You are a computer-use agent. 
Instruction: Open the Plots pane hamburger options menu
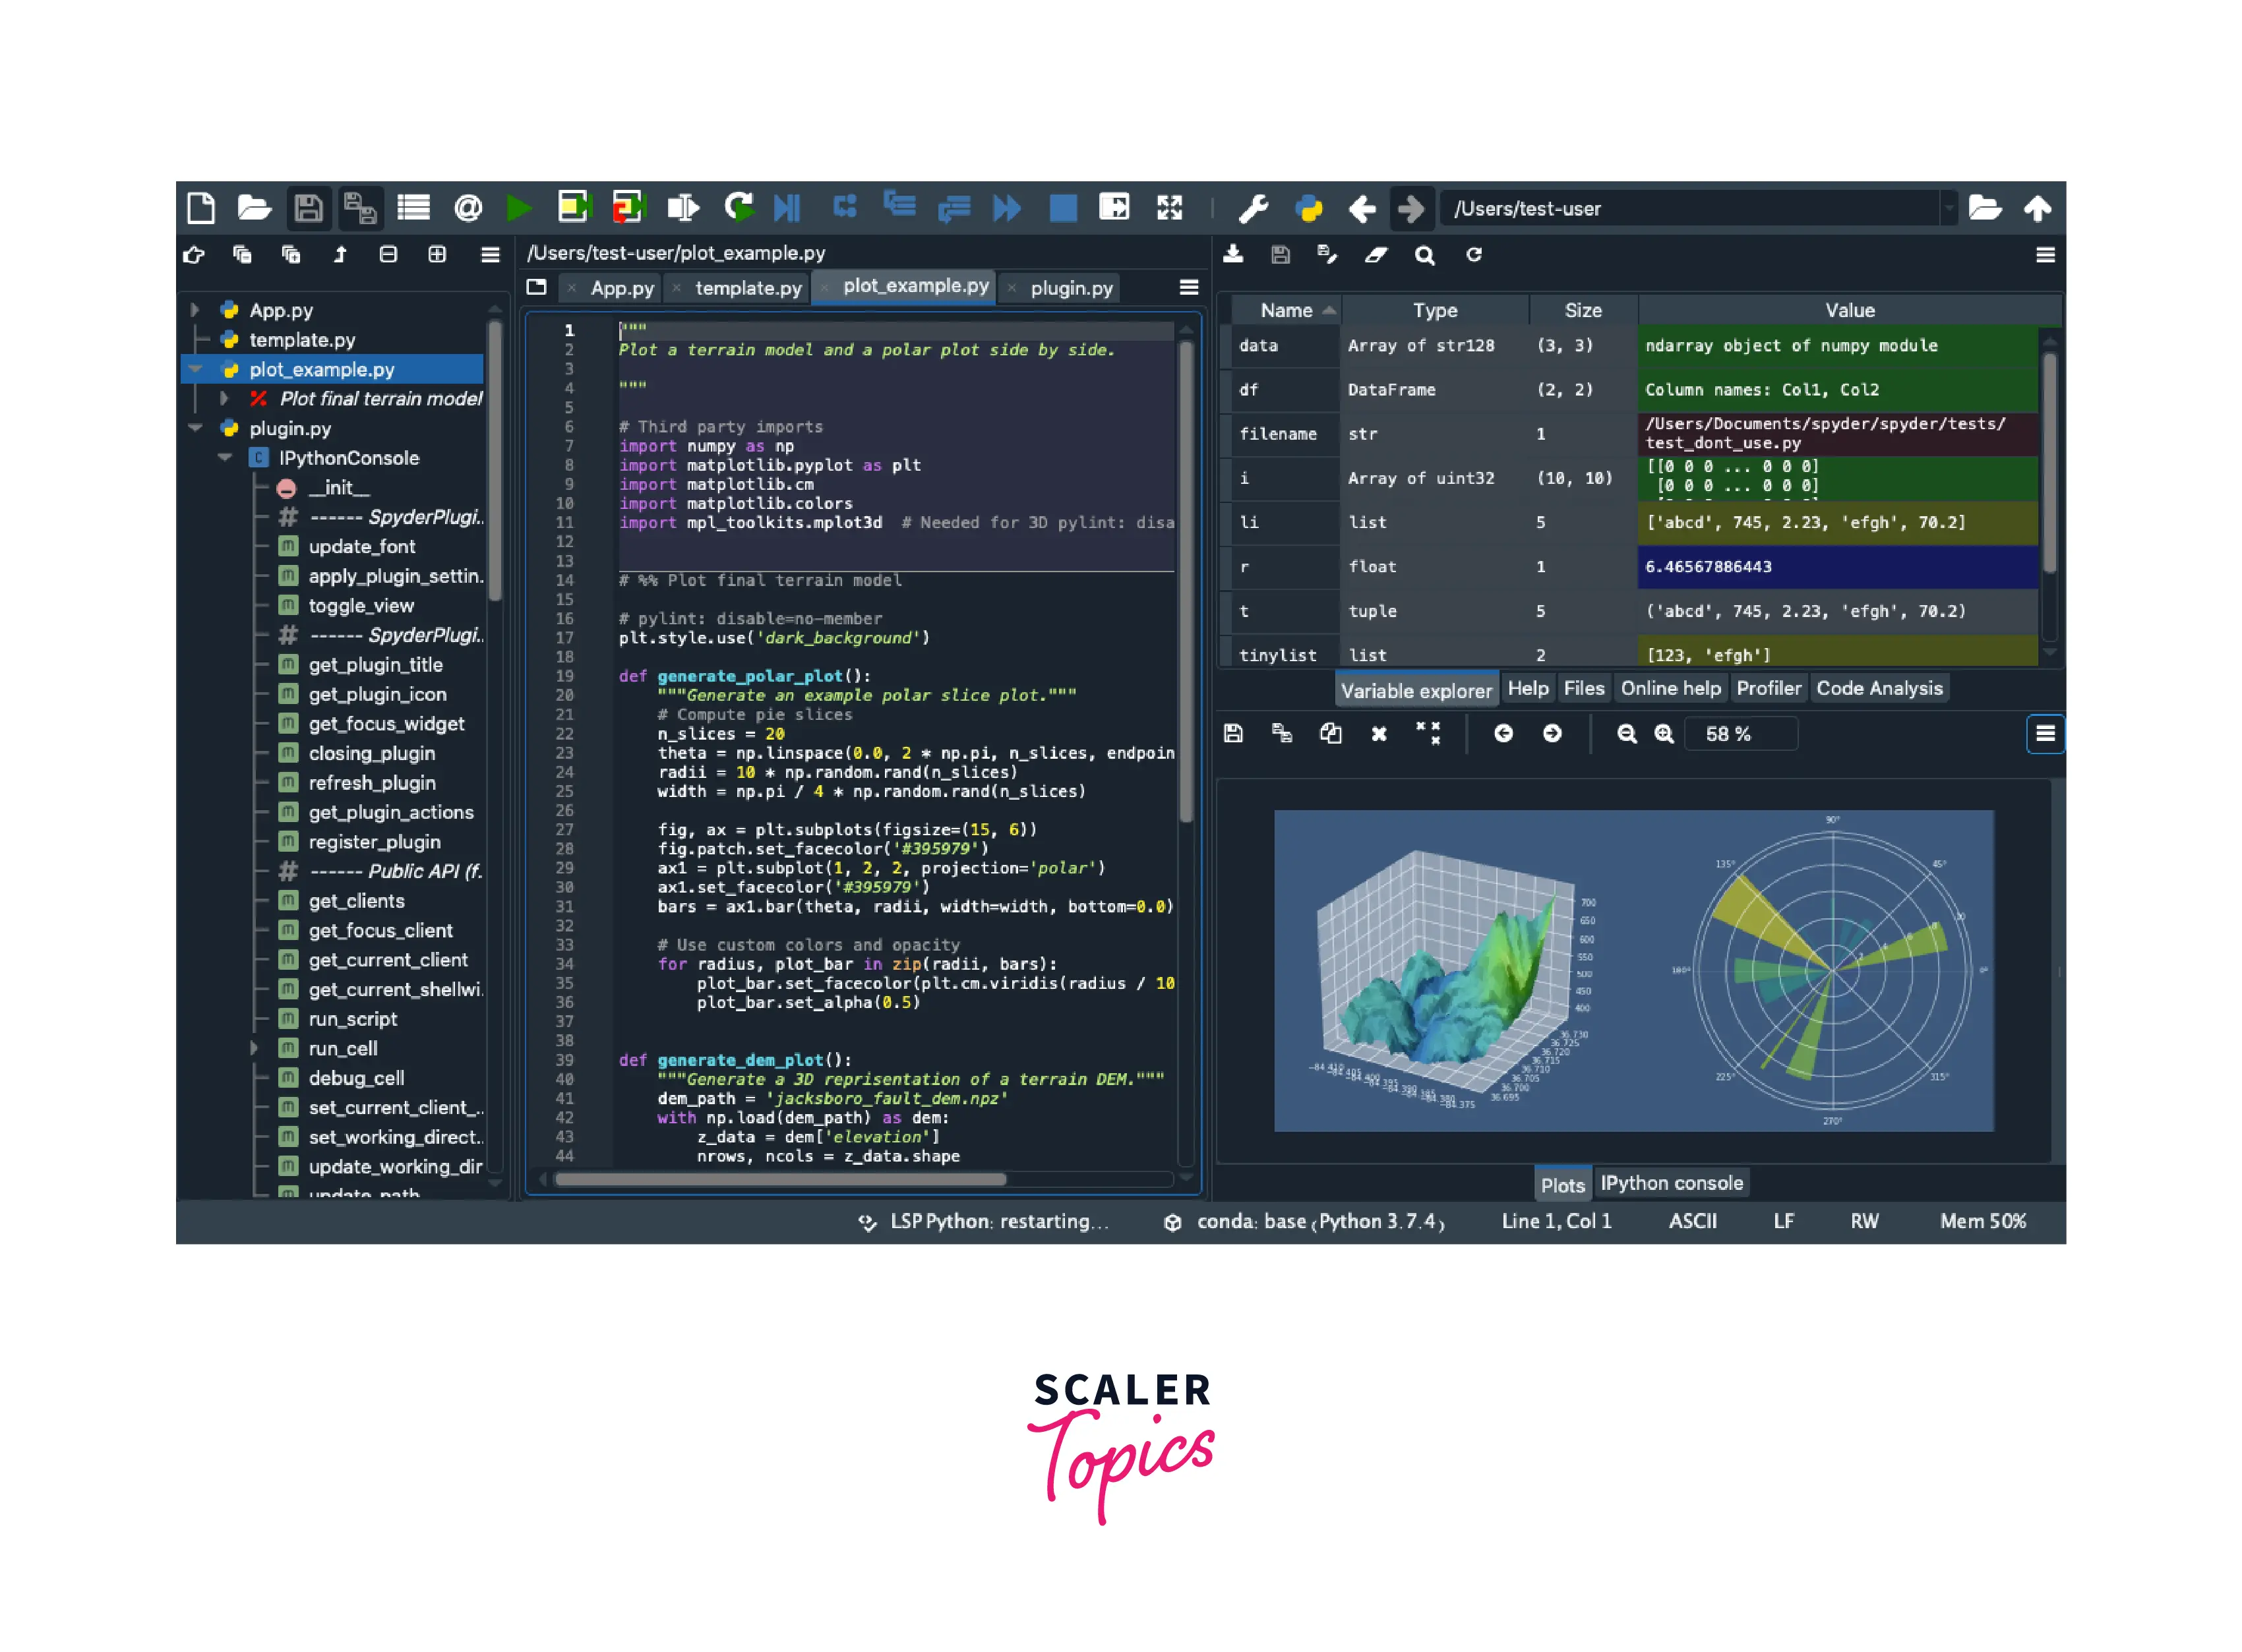[2044, 734]
